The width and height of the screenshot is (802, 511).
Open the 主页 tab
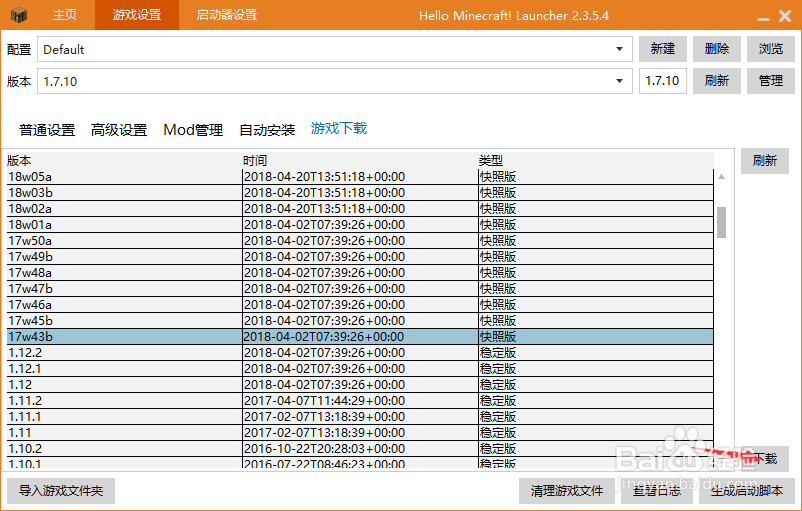coord(65,15)
